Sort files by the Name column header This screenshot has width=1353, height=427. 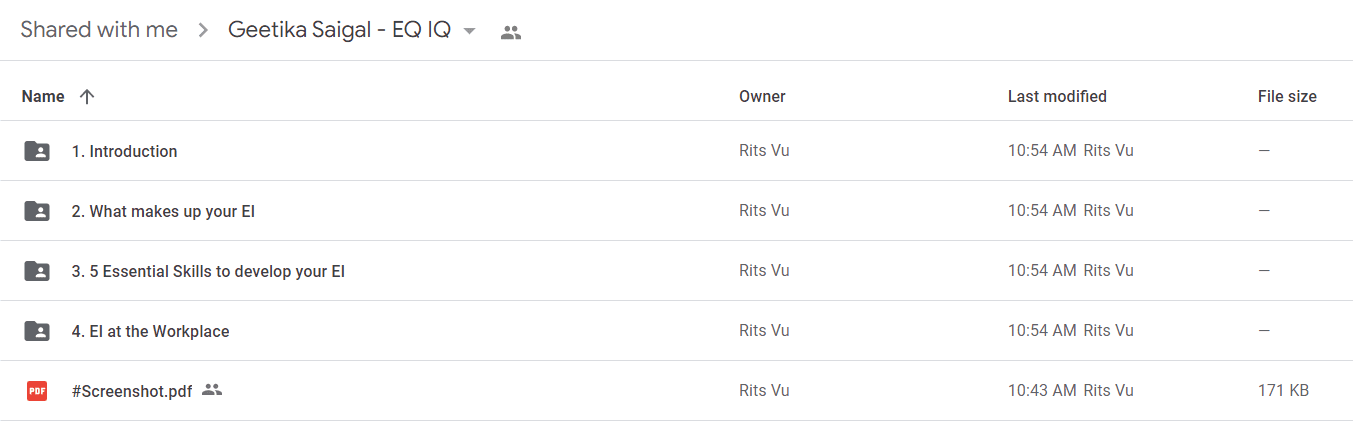(x=43, y=97)
